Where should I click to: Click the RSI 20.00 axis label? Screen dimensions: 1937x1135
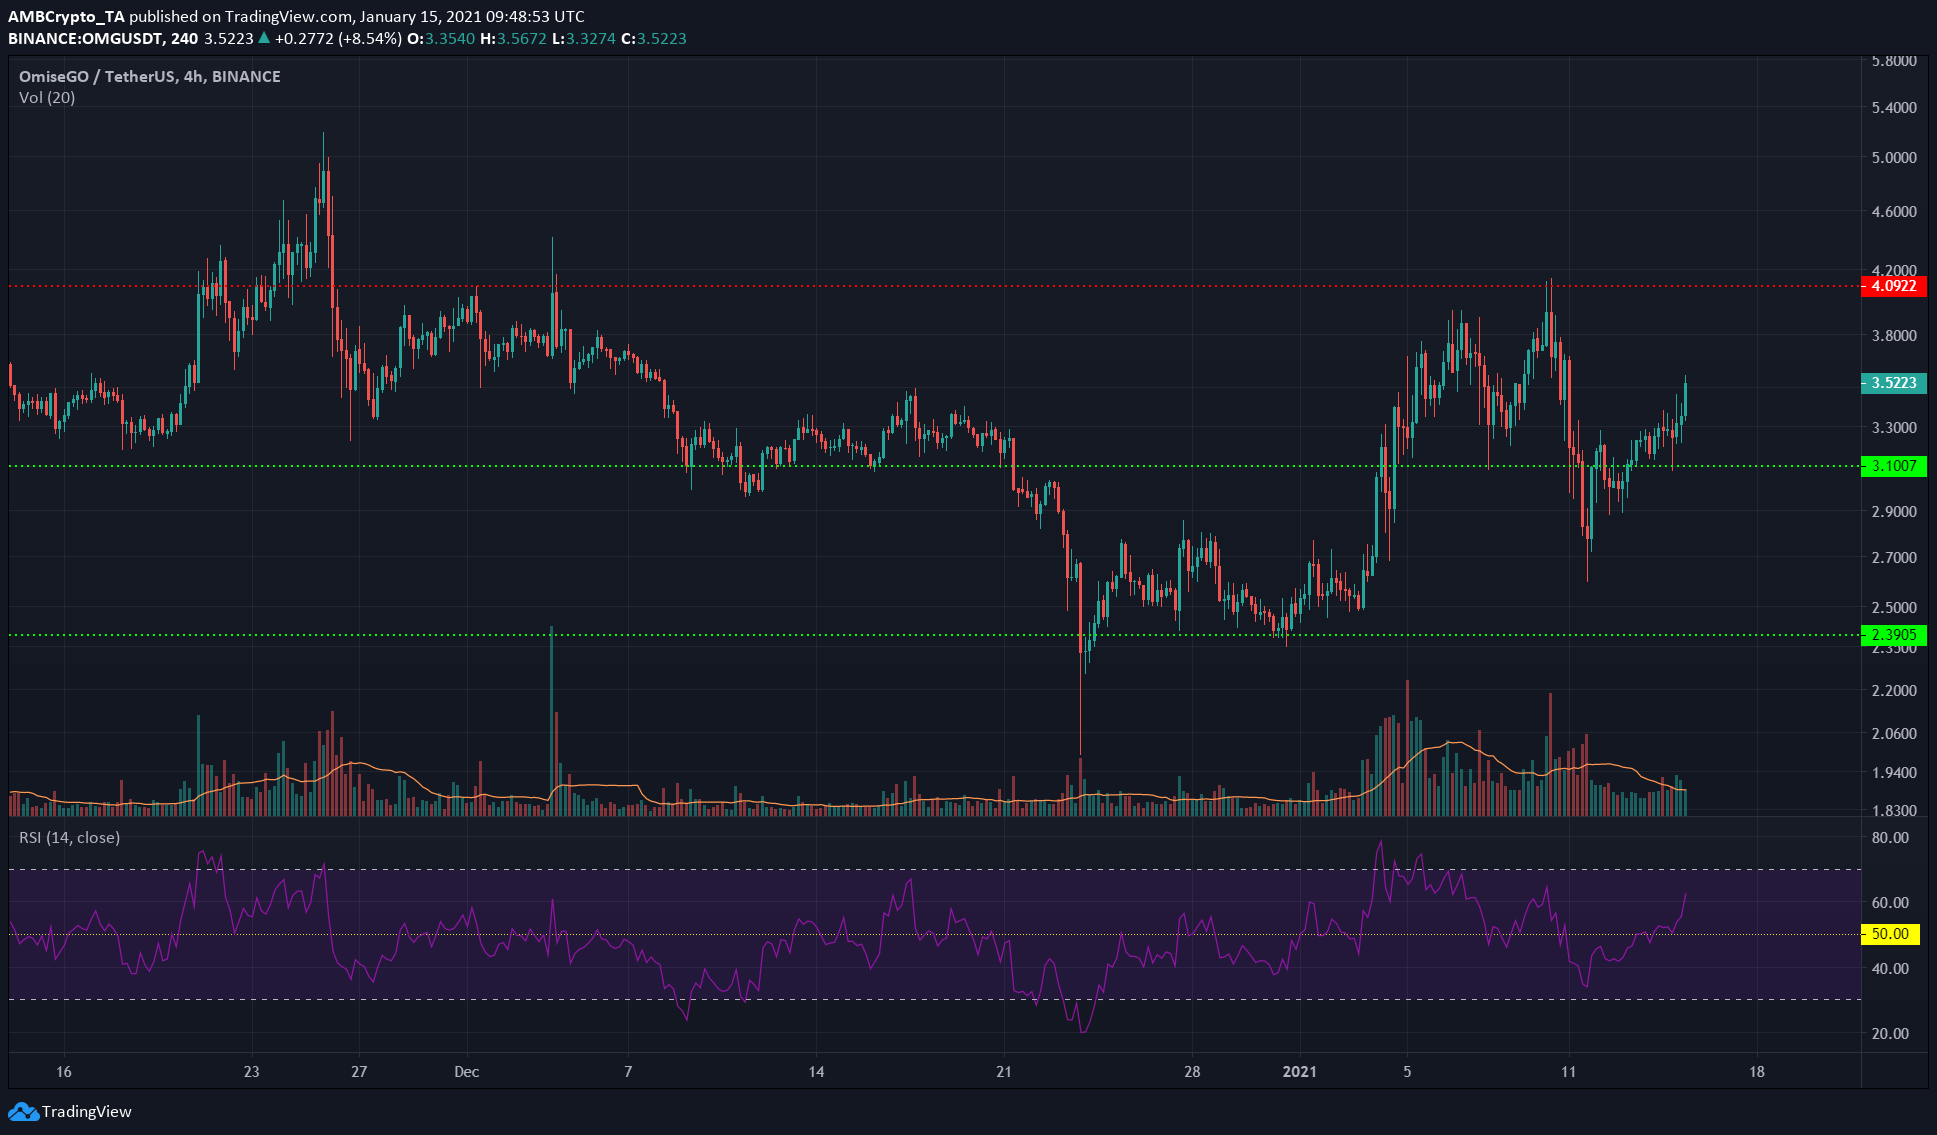1890,1034
